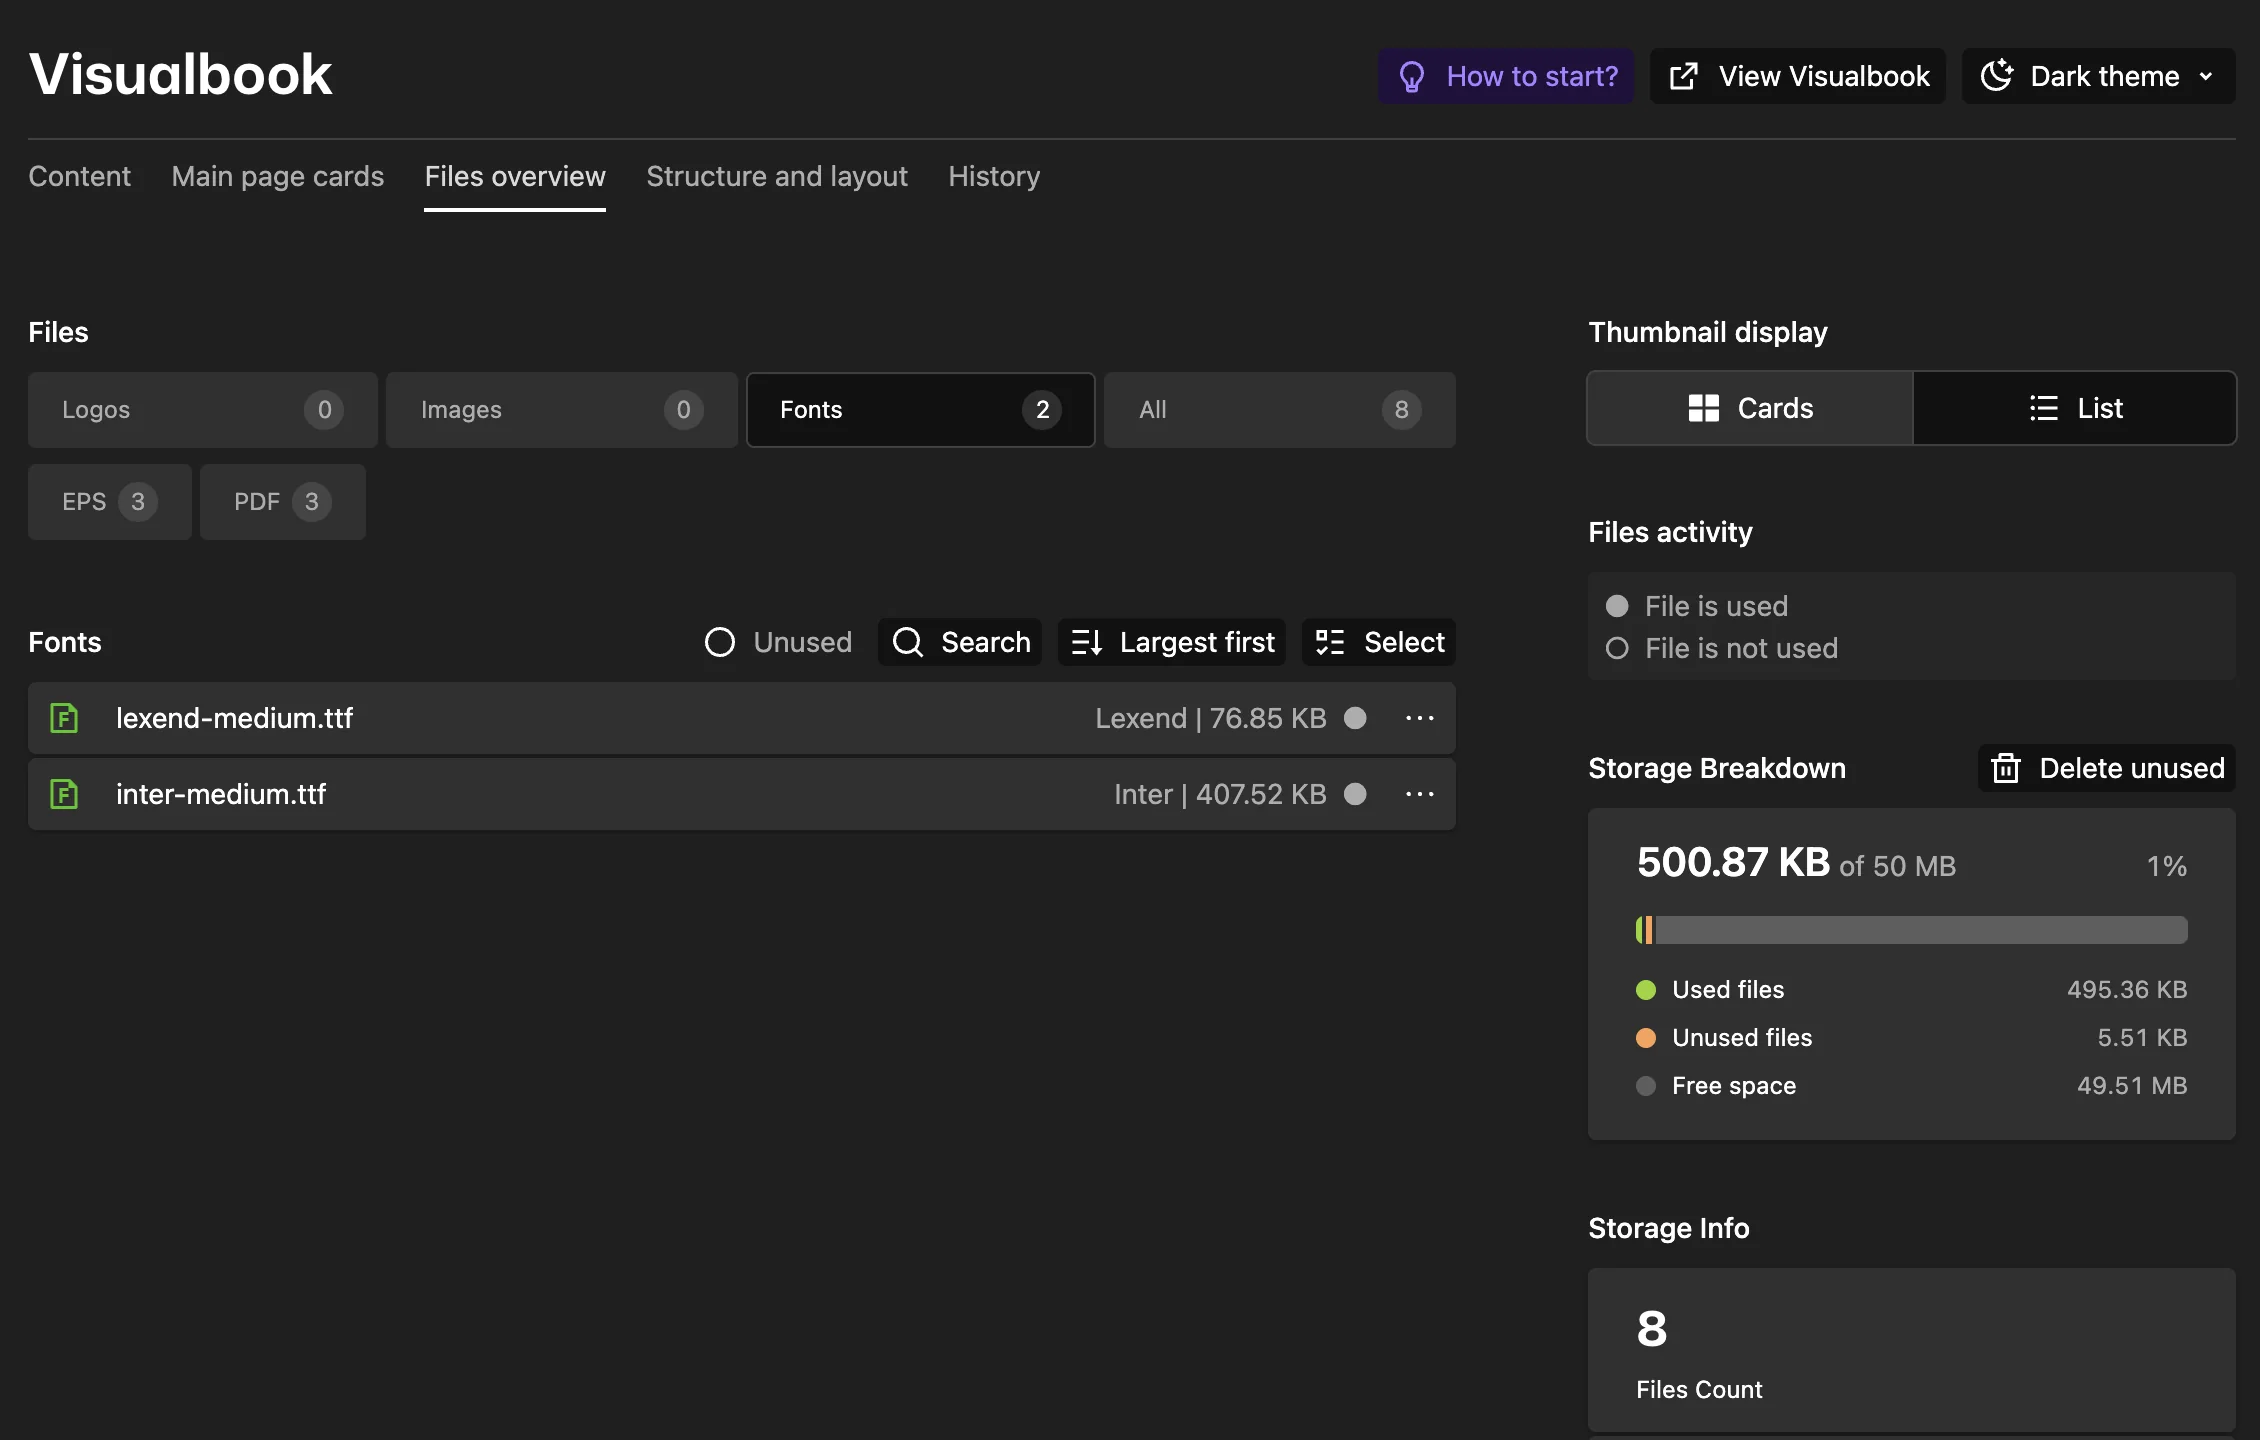Click the lightbulb icon in How to start

coord(1411,76)
